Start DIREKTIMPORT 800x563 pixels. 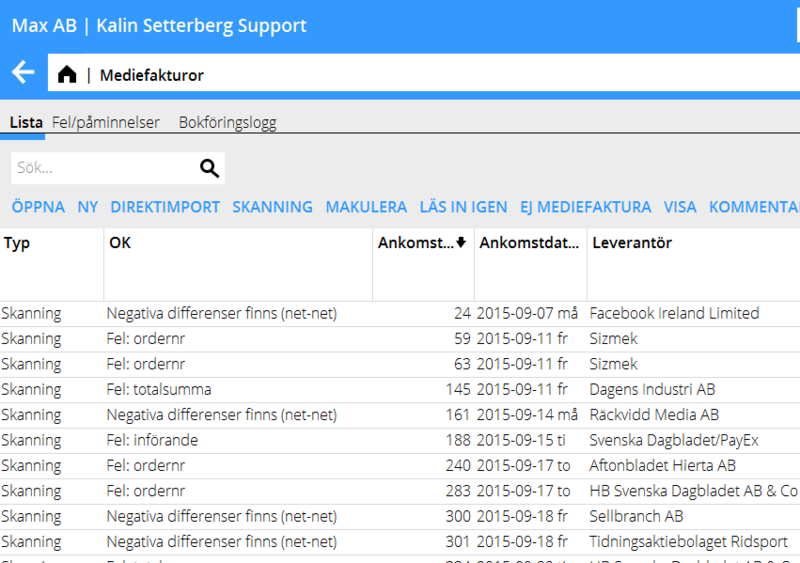coord(165,207)
